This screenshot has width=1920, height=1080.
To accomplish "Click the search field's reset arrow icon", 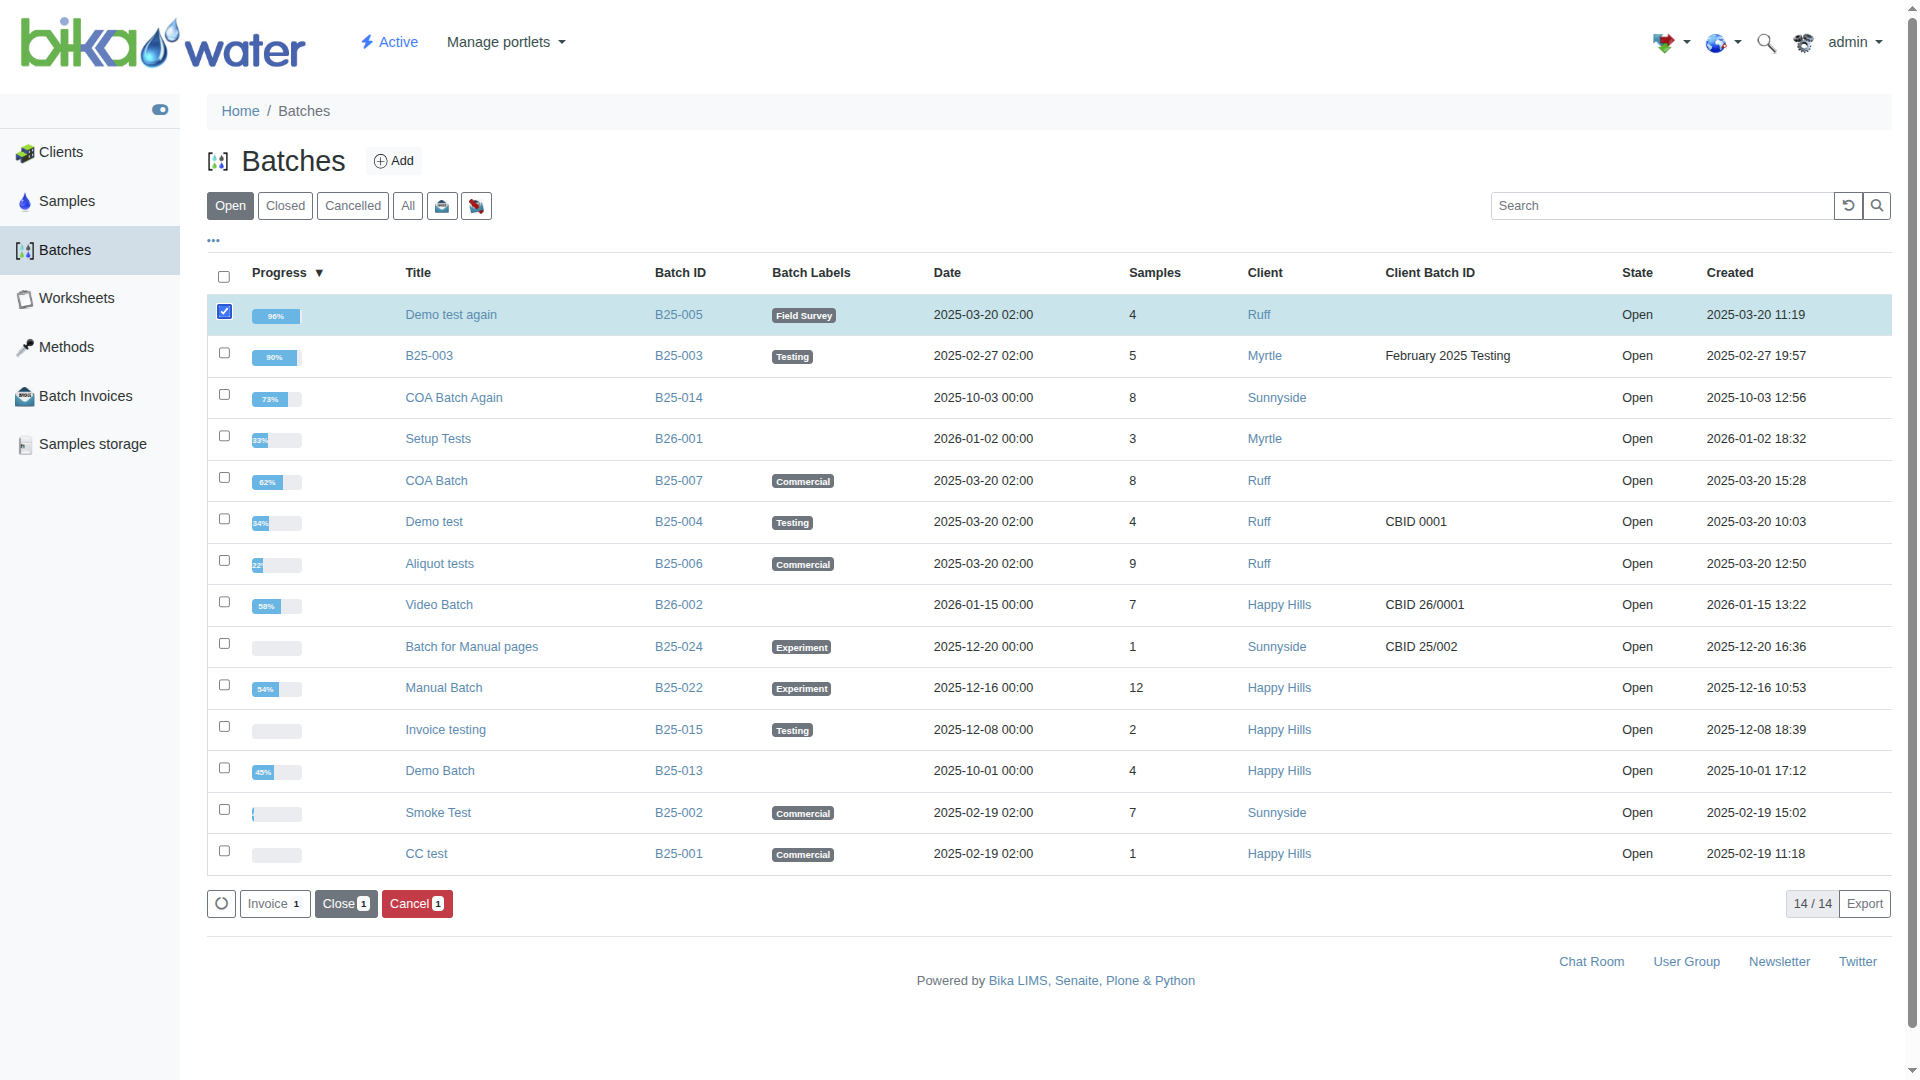I will (1848, 206).
